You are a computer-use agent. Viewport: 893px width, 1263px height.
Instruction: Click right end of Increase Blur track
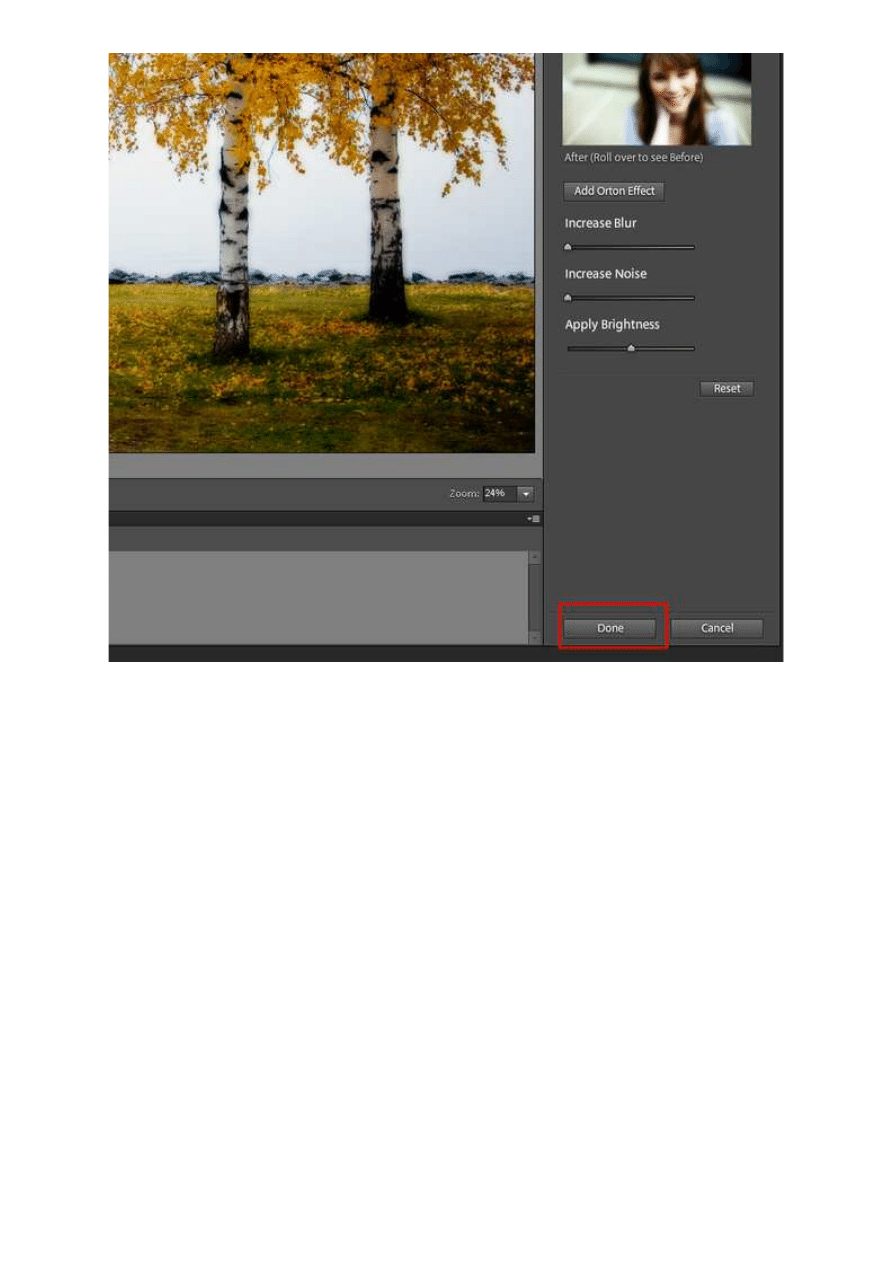pos(692,246)
